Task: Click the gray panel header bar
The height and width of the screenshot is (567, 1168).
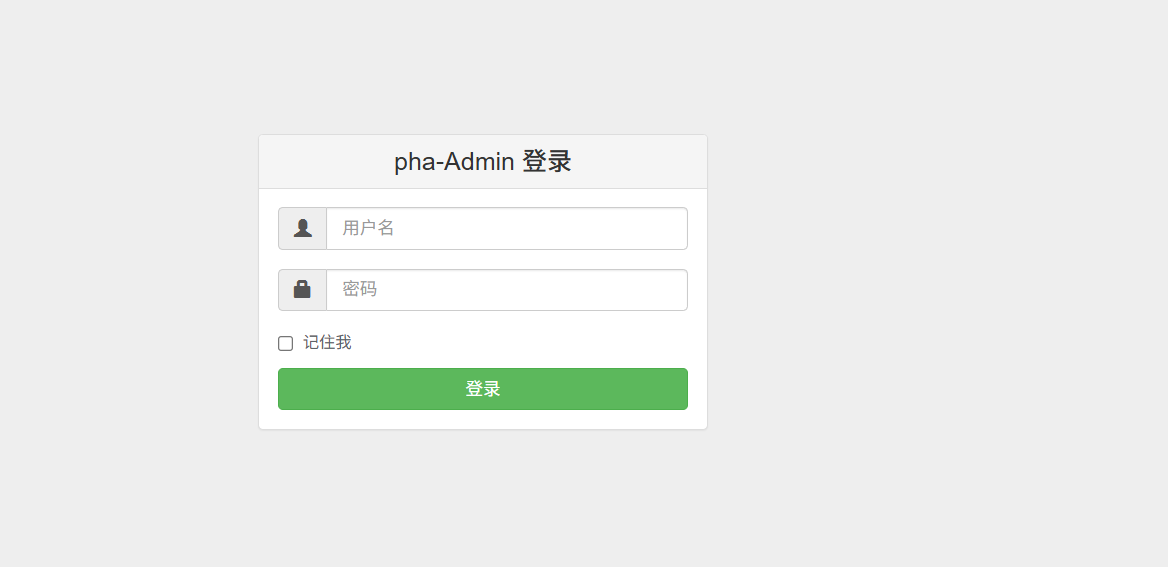Action: pyautogui.click(x=483, y=162)
